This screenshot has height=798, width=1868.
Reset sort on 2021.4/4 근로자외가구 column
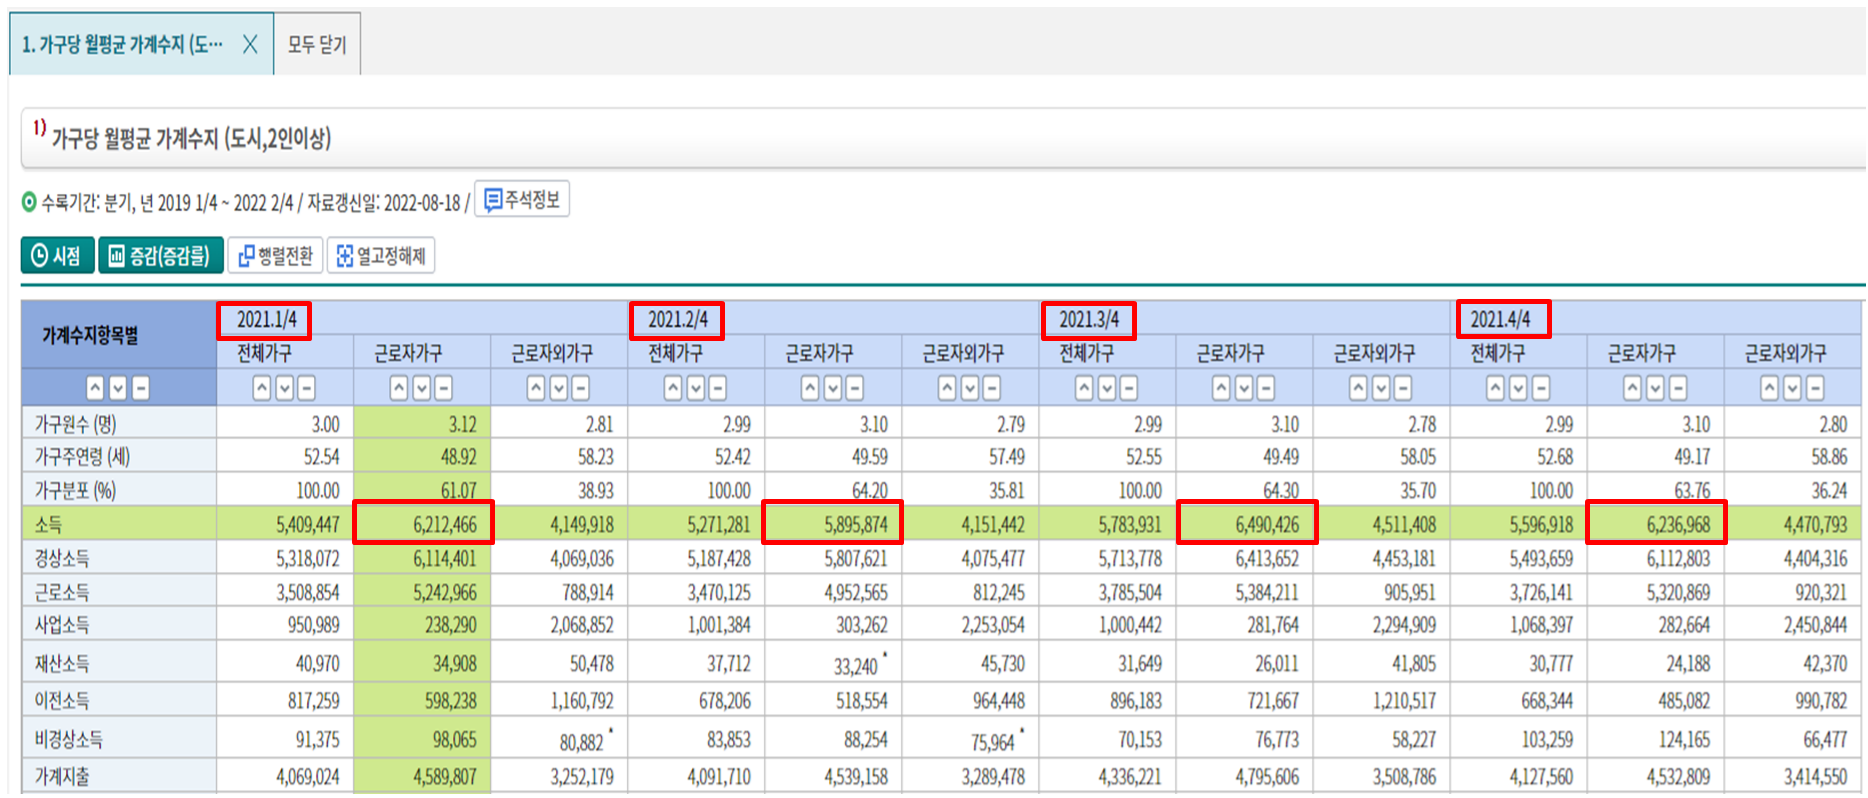(1815, 388)
